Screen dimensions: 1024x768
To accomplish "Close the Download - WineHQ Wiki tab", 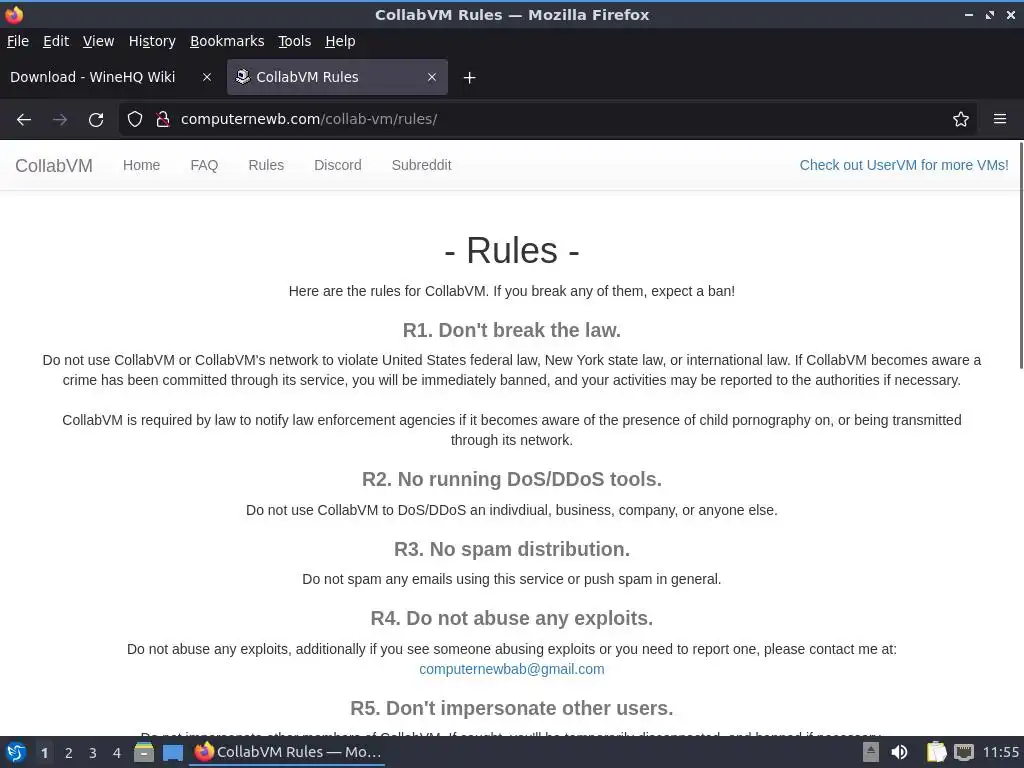I will (207, 77).
